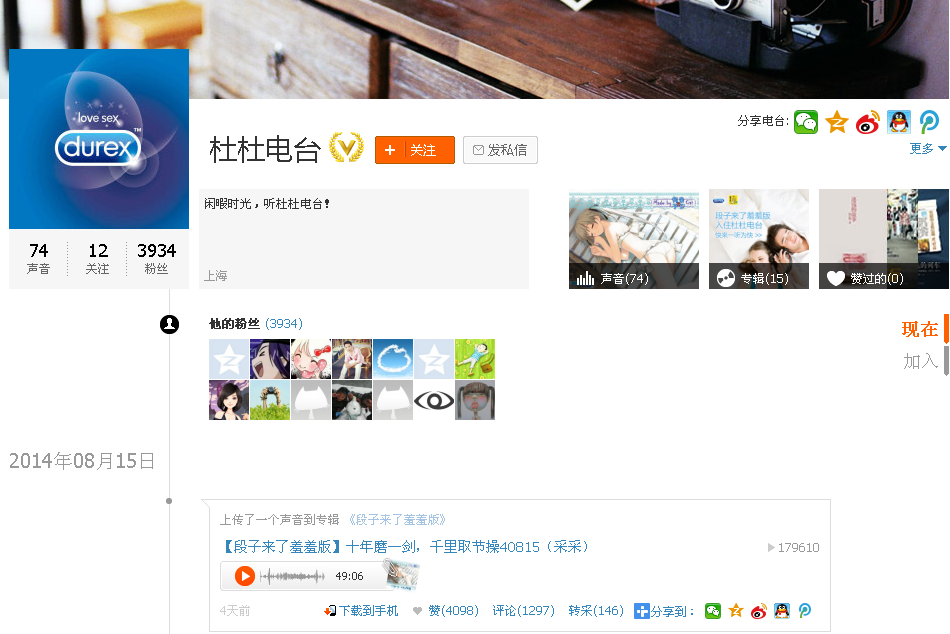Share the sound to Pengyou icon
The height and width of the screenshot is (634, 950).
pyautogui.click(x=805, y=611)
